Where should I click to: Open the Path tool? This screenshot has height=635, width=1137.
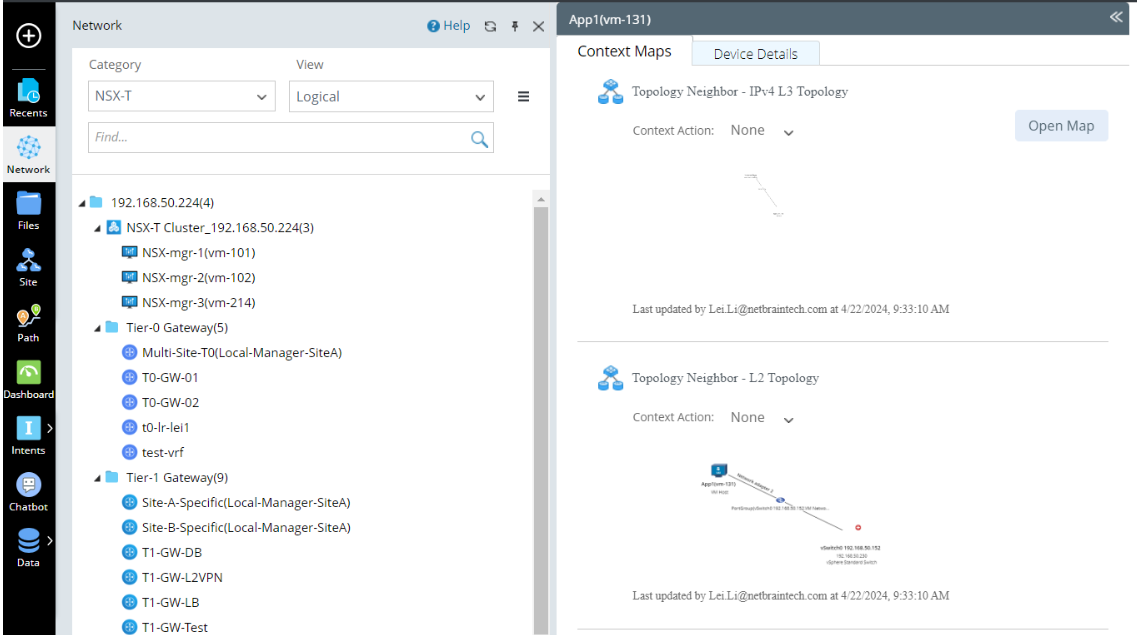click(x=28, y=322)
